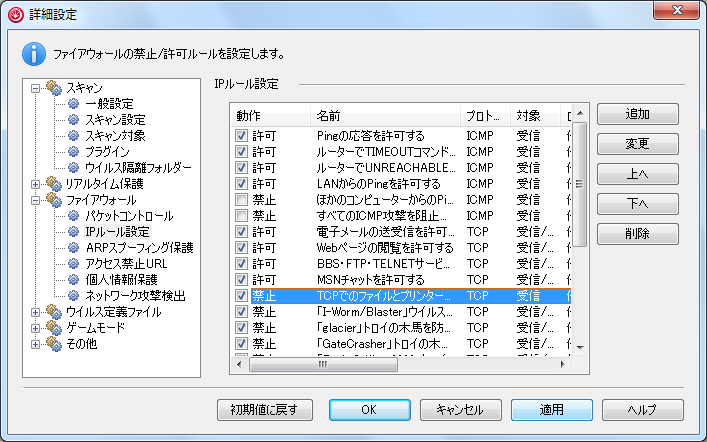
Task: Click the gear icon beside 一般設定
Action: (74, 103)
